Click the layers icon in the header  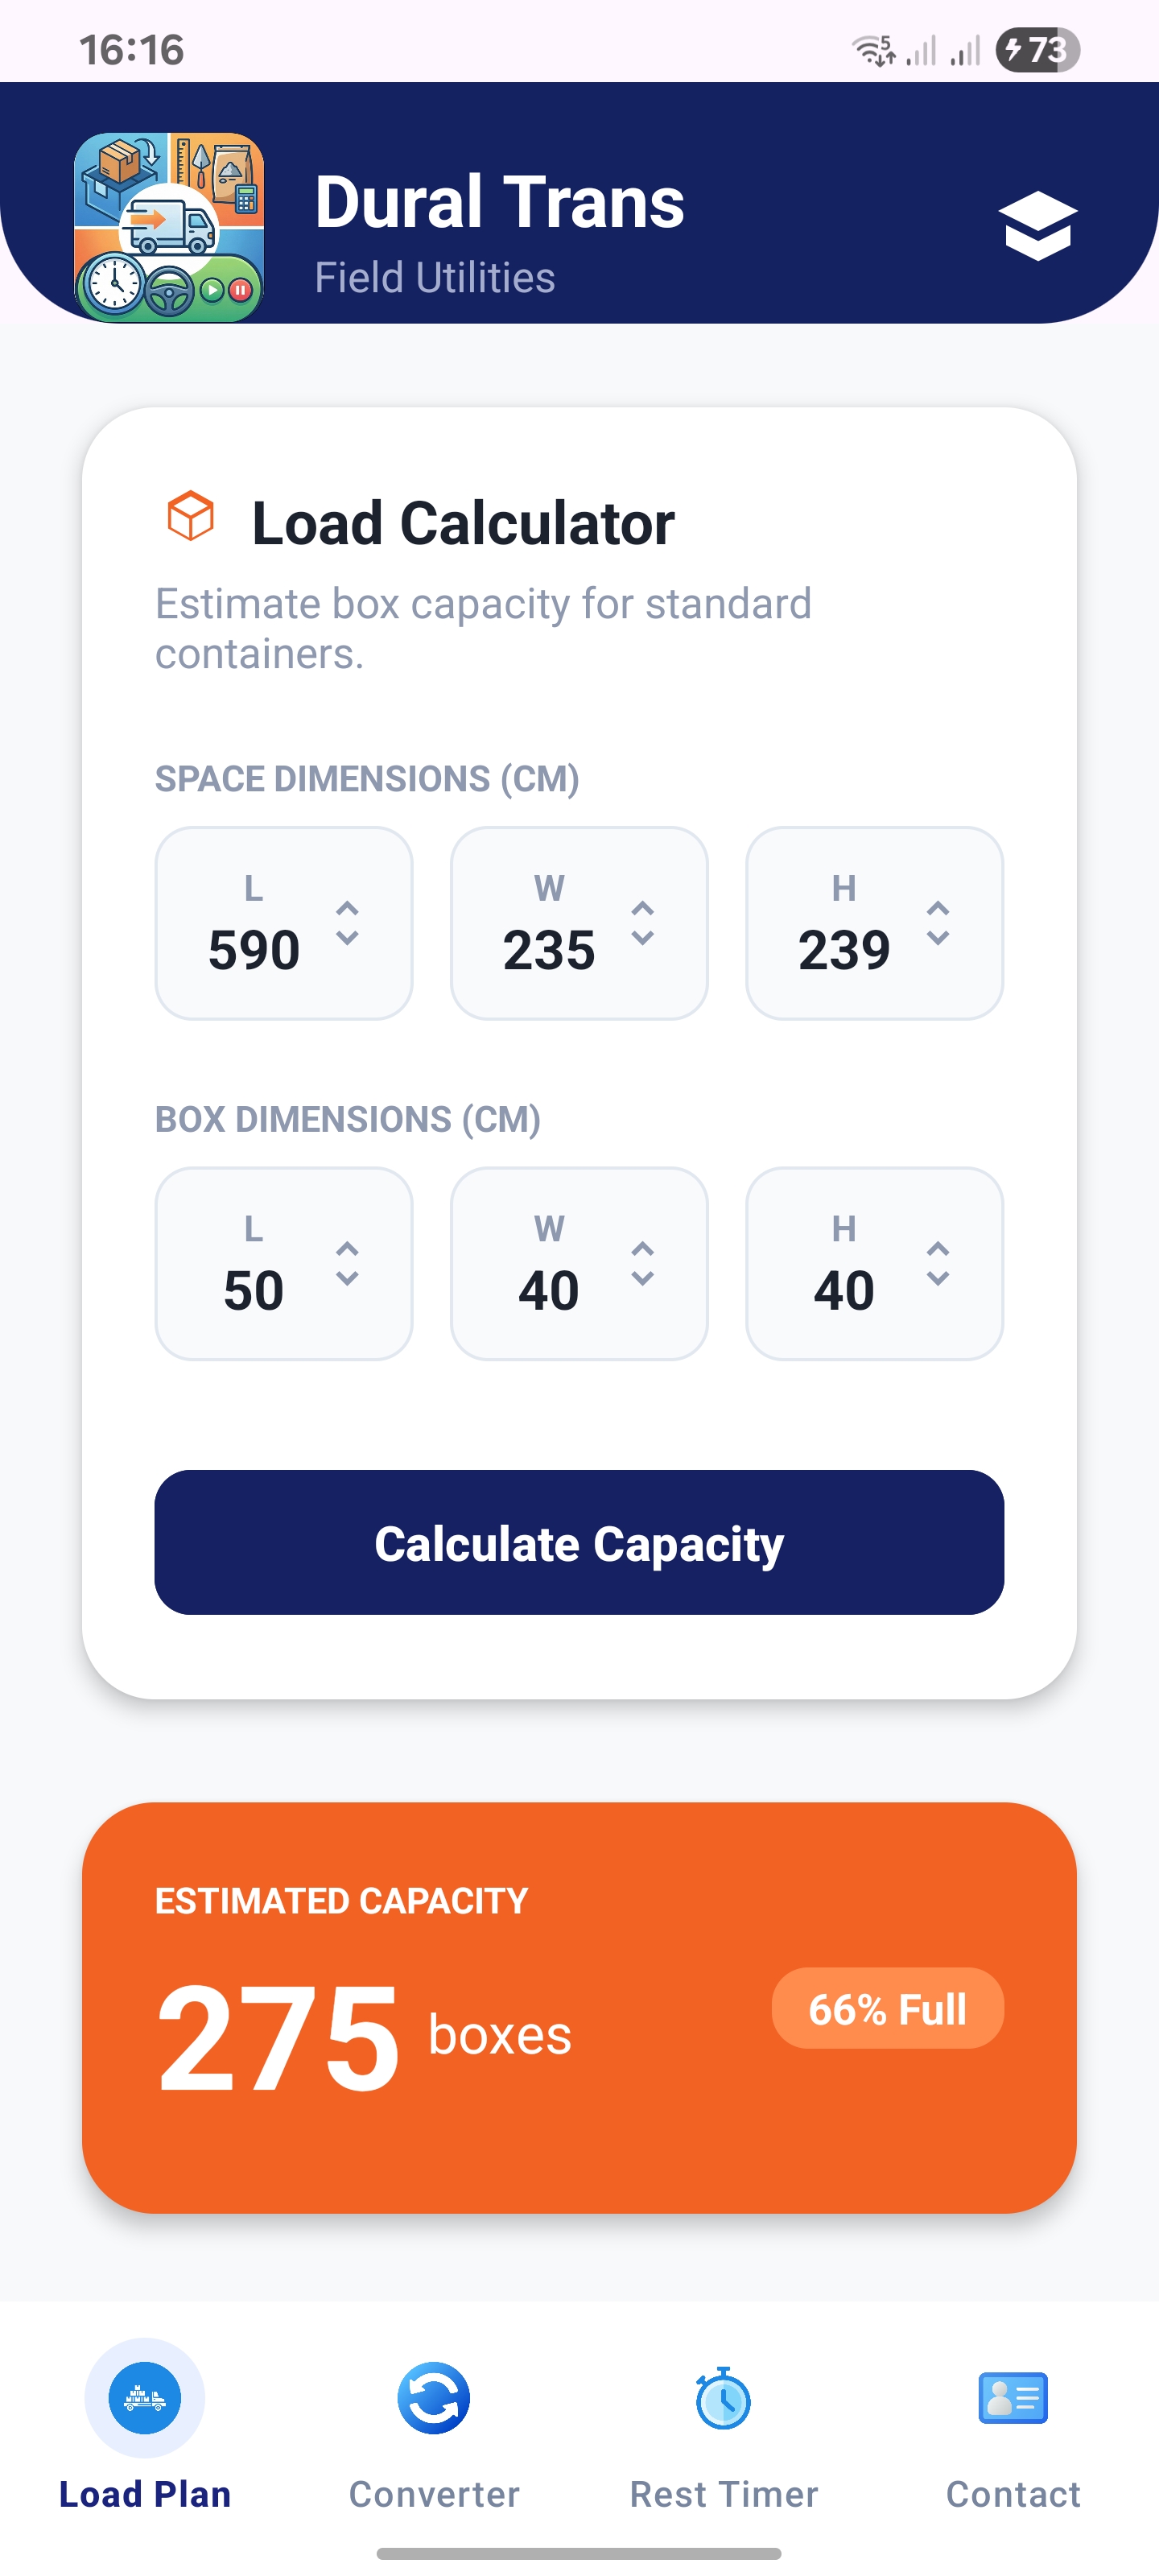click(1039, 226)
